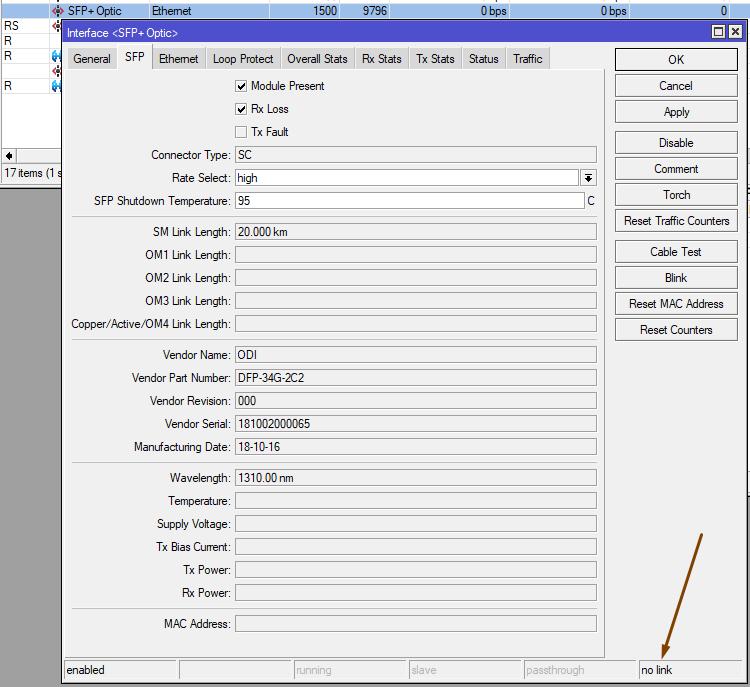Click the enabled status indicator
750x687 pixels.
[x=121, y=670]
